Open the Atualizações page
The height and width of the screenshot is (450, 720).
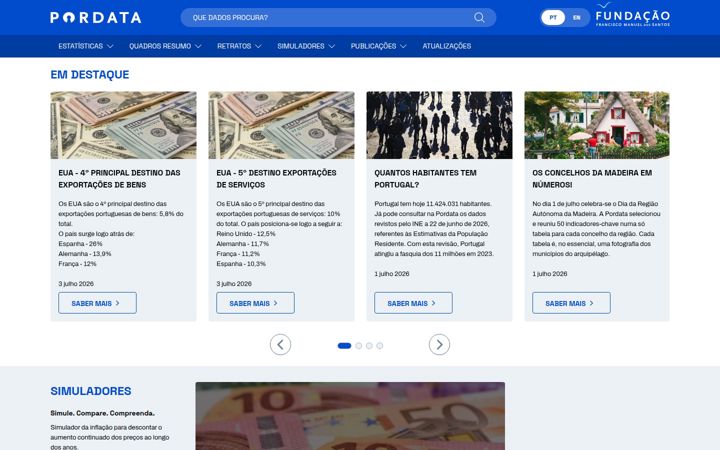click(446, 46)
